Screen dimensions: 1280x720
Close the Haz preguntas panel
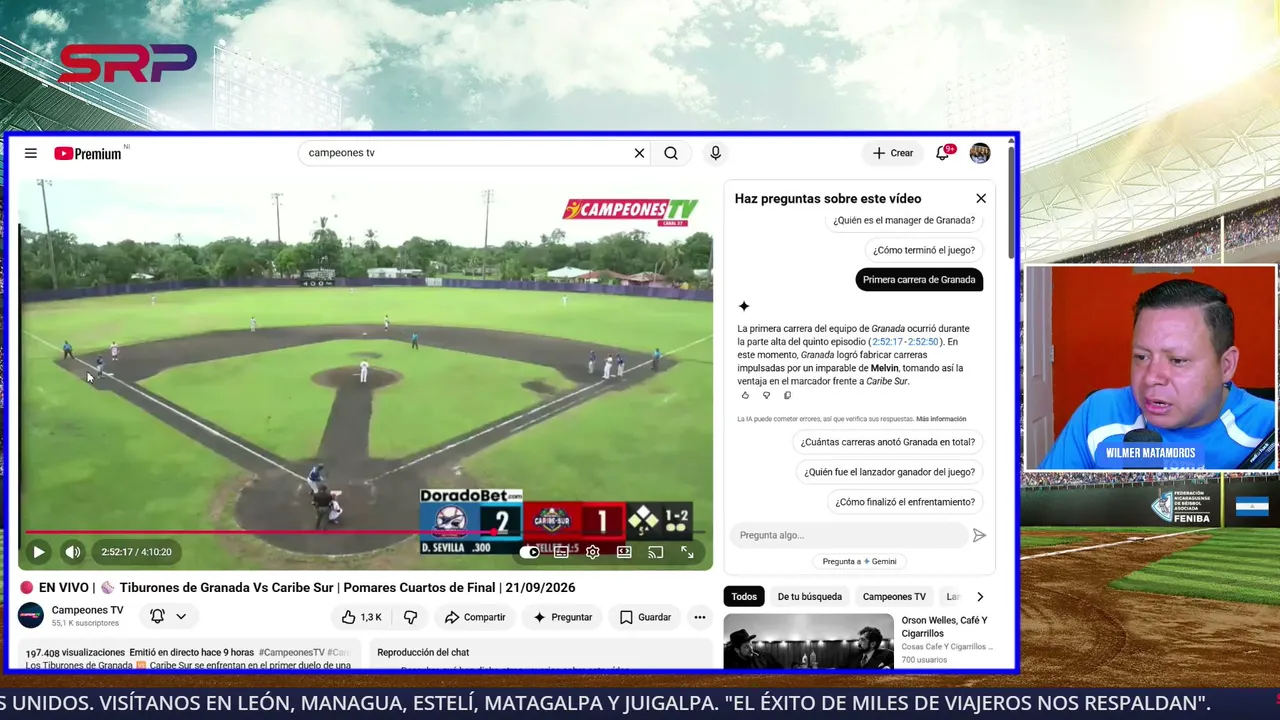coord(981,198)
